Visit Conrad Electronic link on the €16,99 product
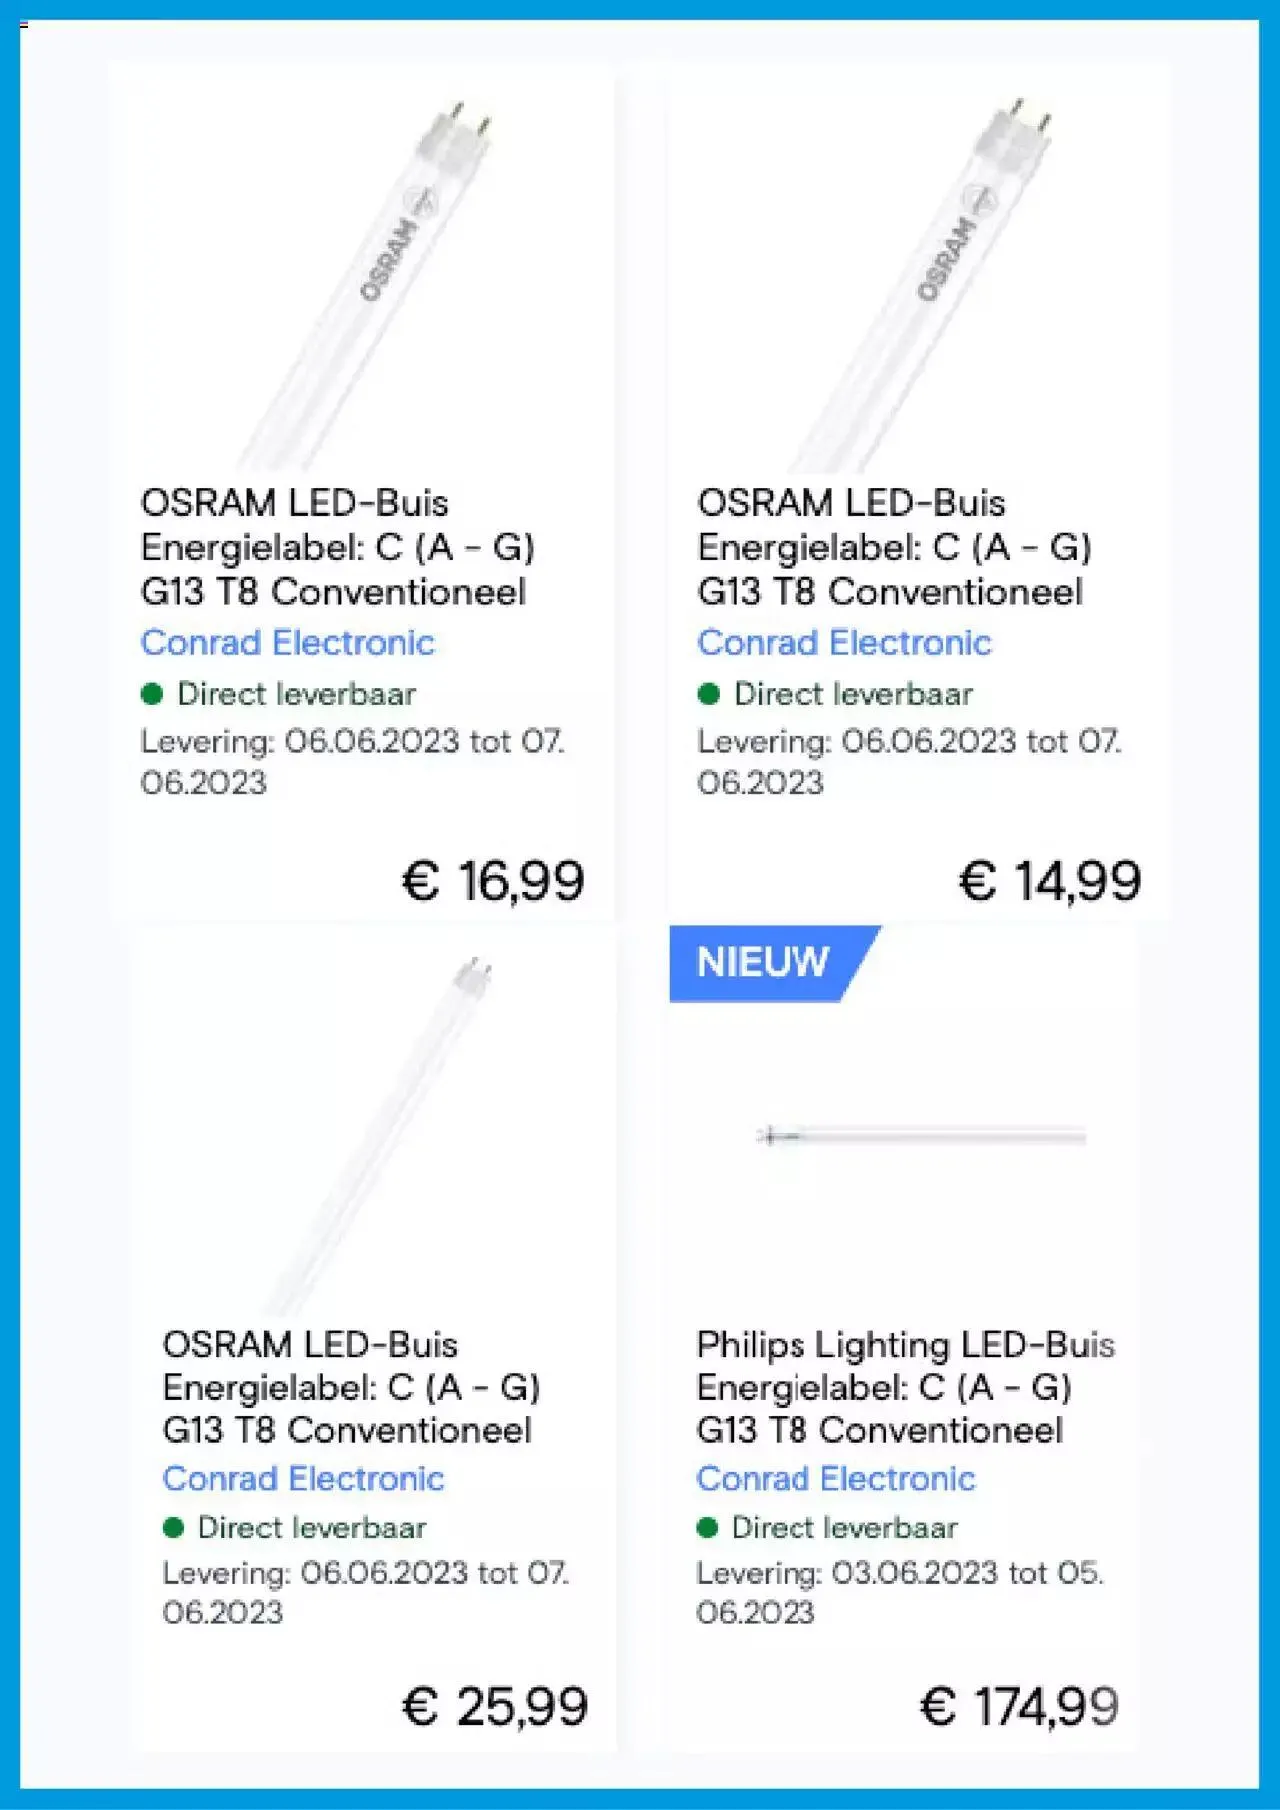This screenshot has height=1810, width=1280. [287, 642]
